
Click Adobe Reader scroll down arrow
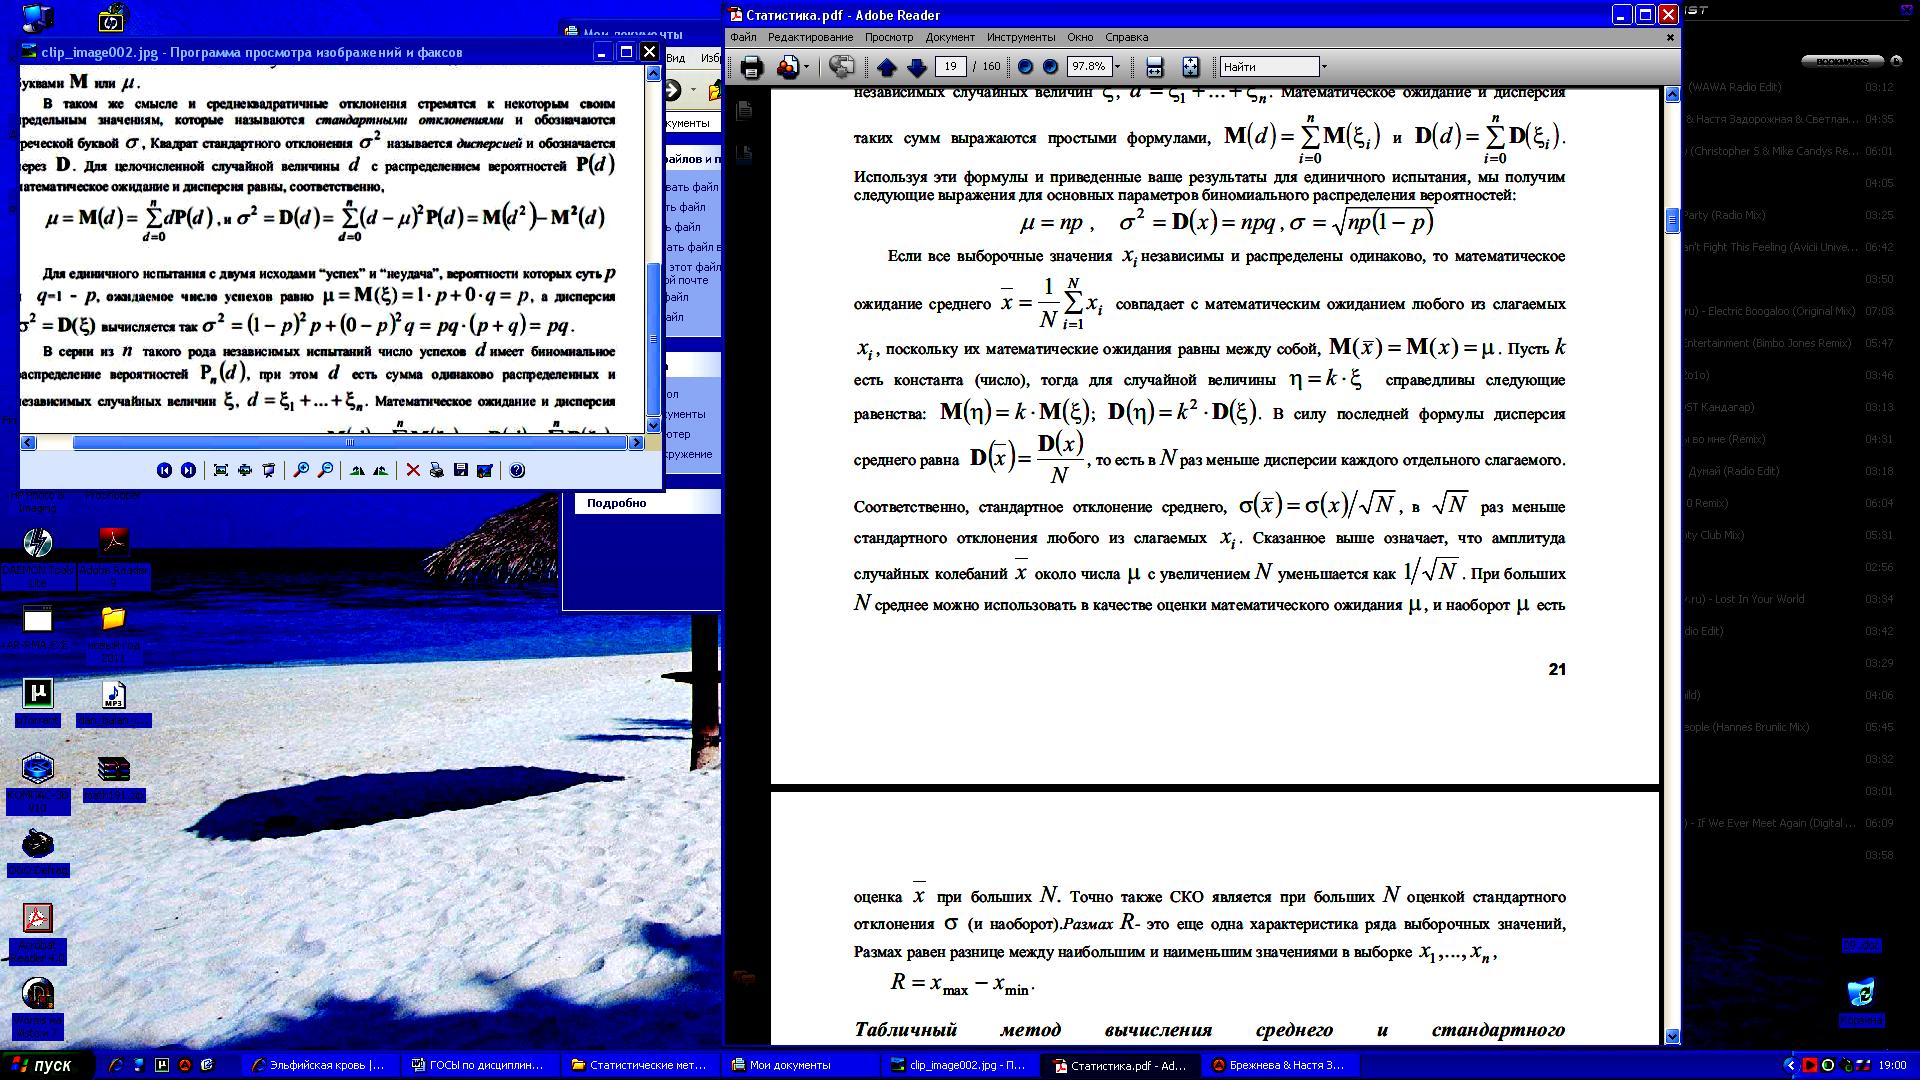(1672, 1037)
